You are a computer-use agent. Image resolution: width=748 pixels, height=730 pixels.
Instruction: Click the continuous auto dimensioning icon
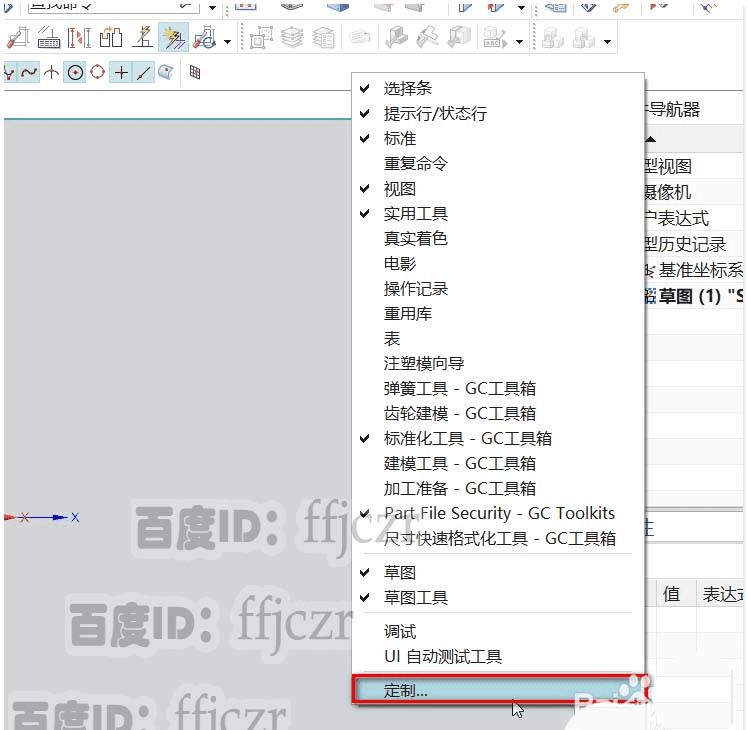tap(205, 38)
